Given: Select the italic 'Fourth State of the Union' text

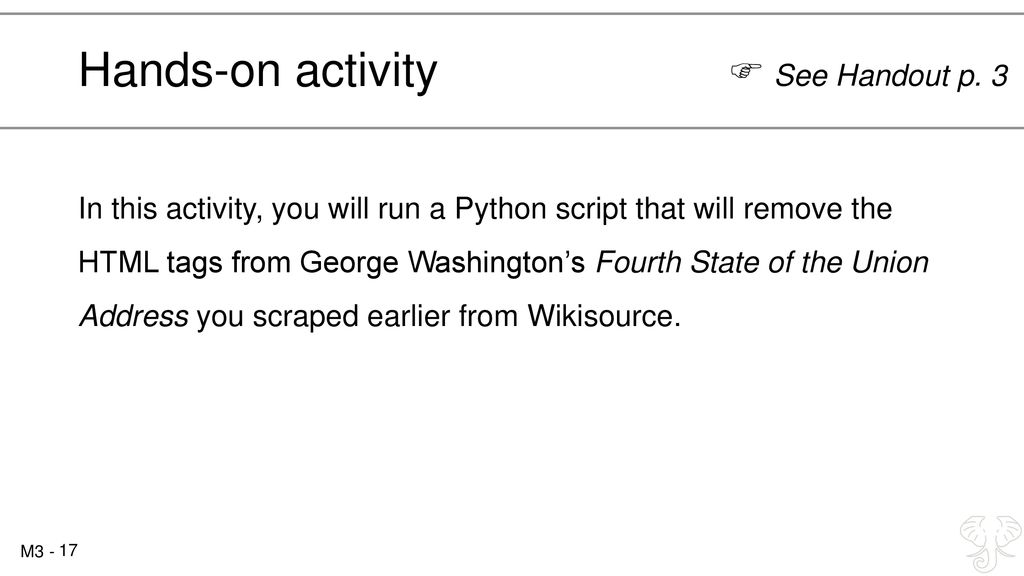Looking at the screenshot, I should coord(762,263).
